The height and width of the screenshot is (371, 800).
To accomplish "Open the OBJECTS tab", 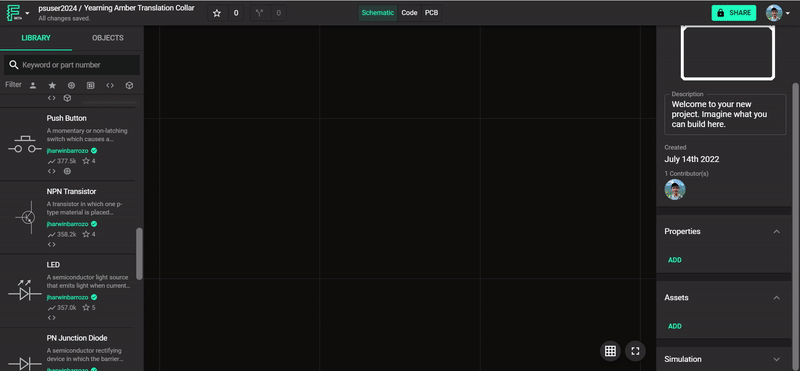I will click(x=108, y=38).
